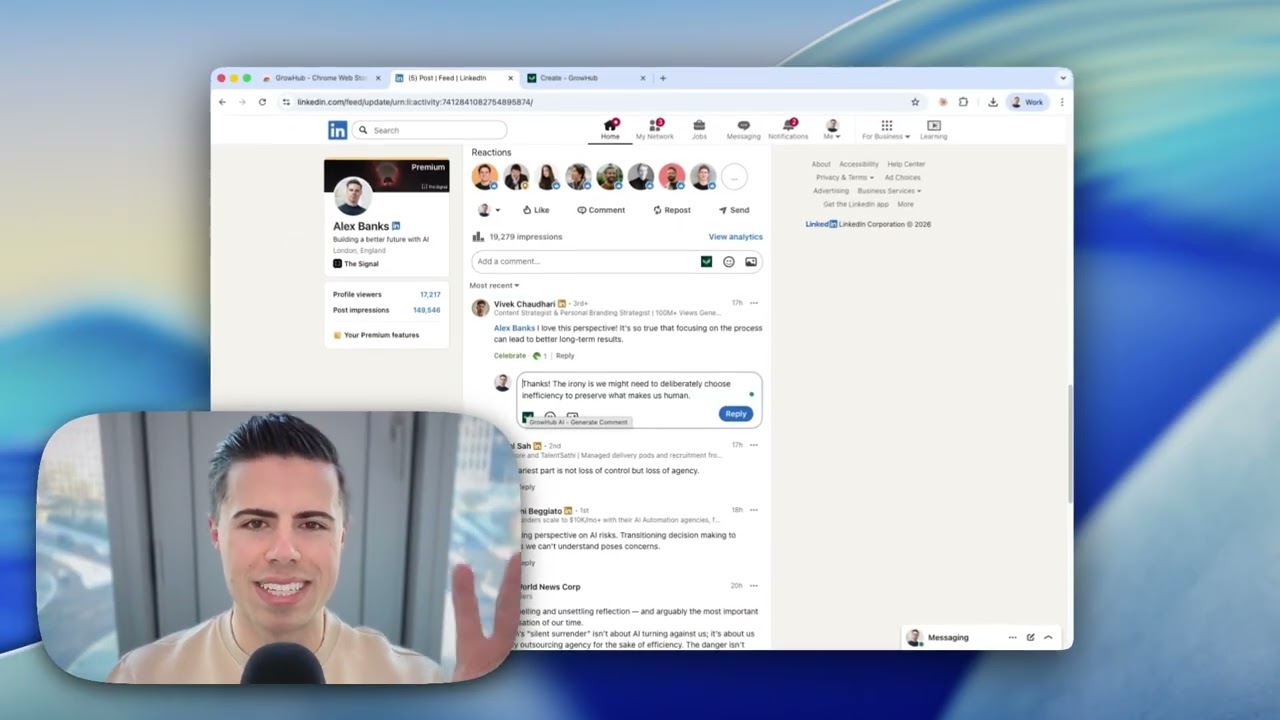1280x720 pixels.
Task: Expand the Business Services dropdown
Action: (889, 190)
